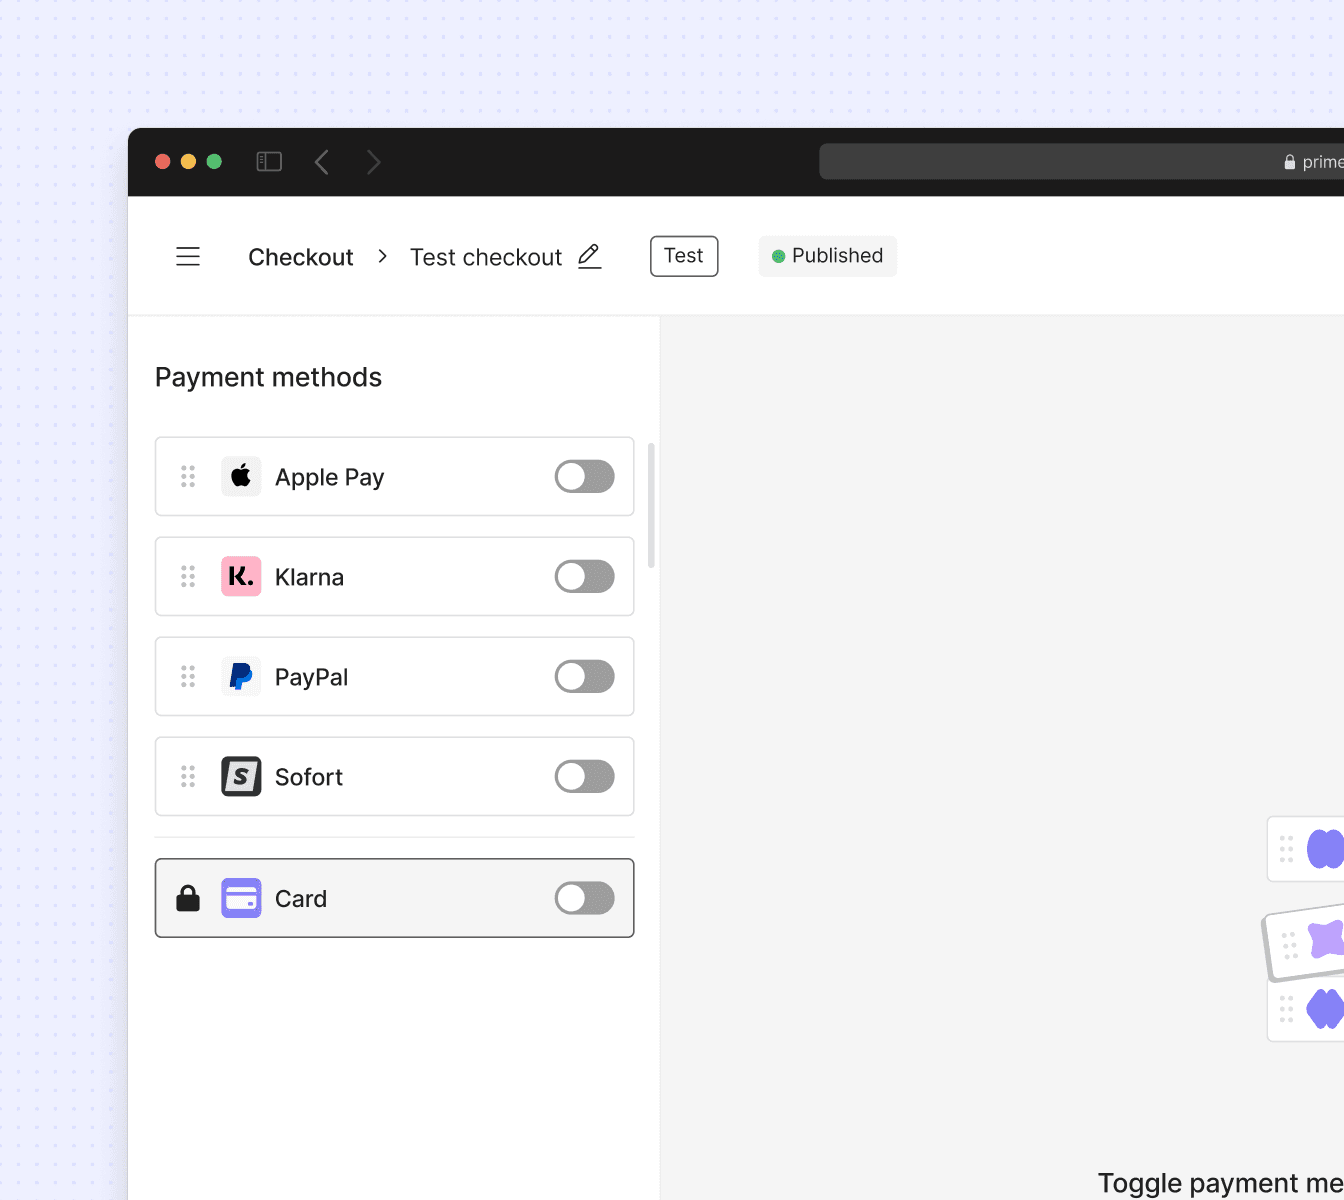Click the browser address bar
The image size is (1344, 1200).
[x=1081, y=162]
